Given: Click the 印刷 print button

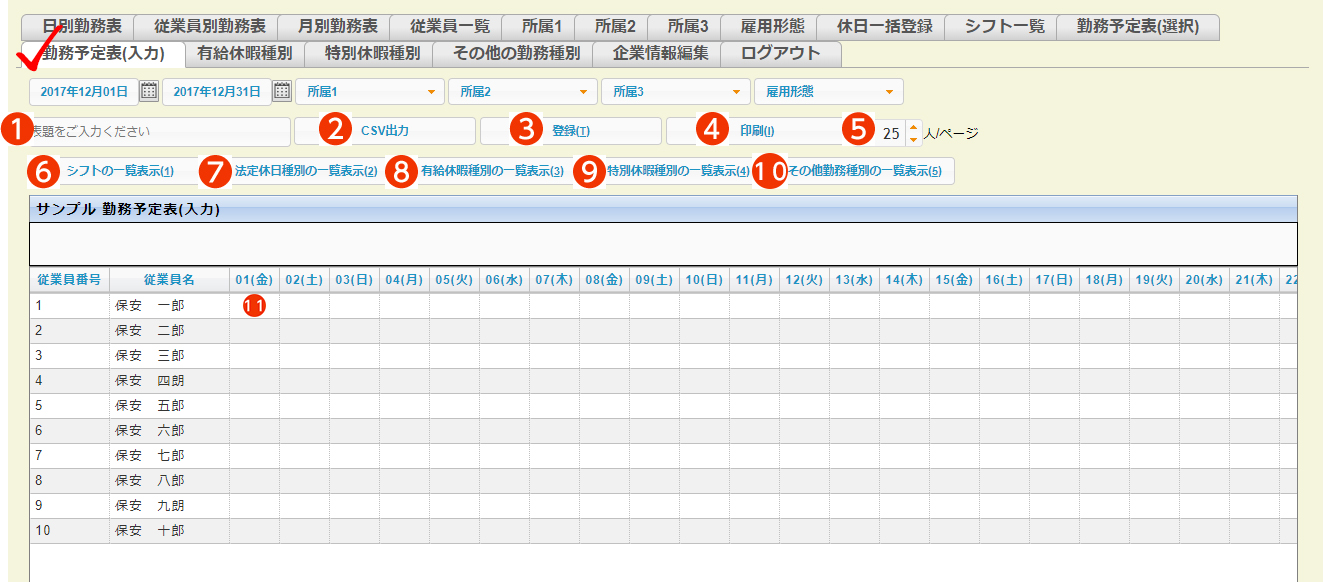Looking at the screenshot, I should click(756, 131).
